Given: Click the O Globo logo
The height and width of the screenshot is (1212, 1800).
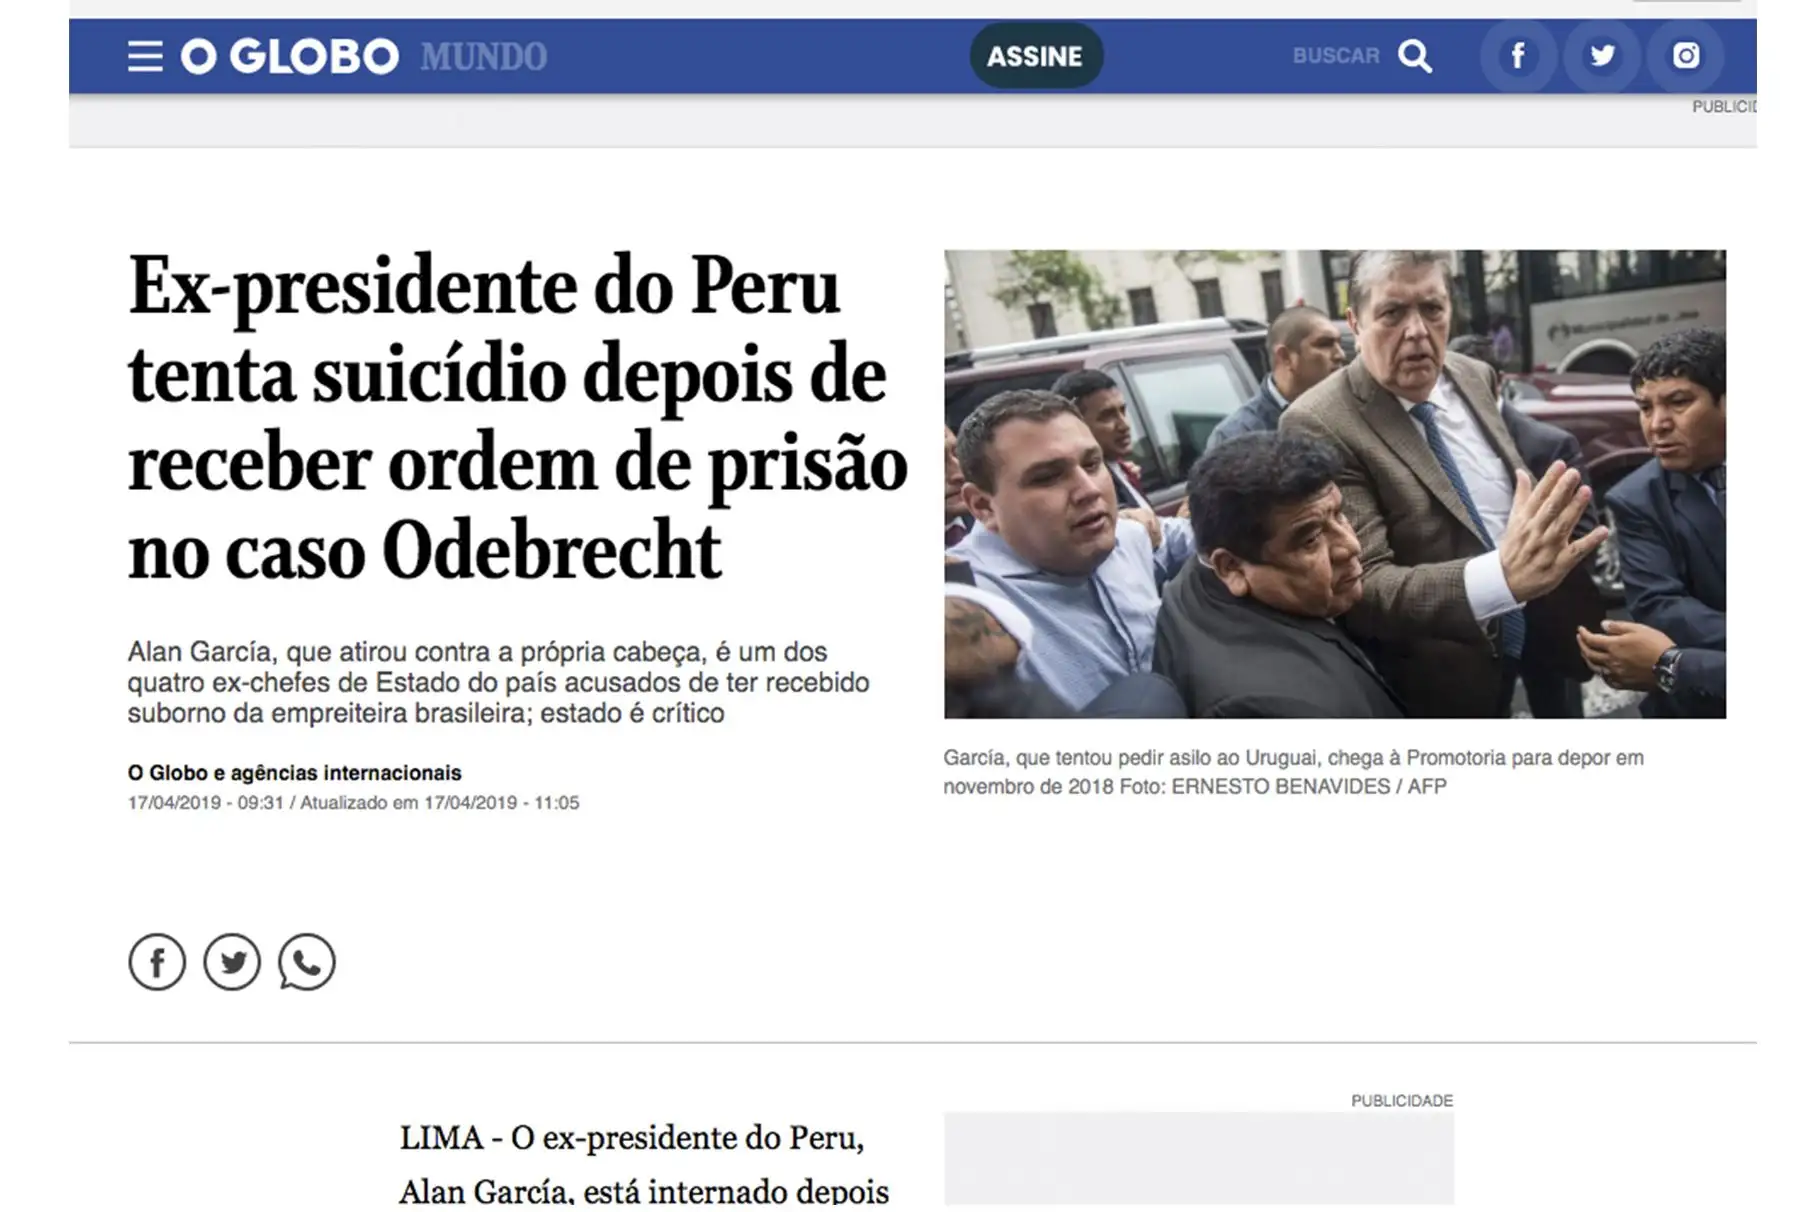Looking at the screenshot, I should coord(290,56).
